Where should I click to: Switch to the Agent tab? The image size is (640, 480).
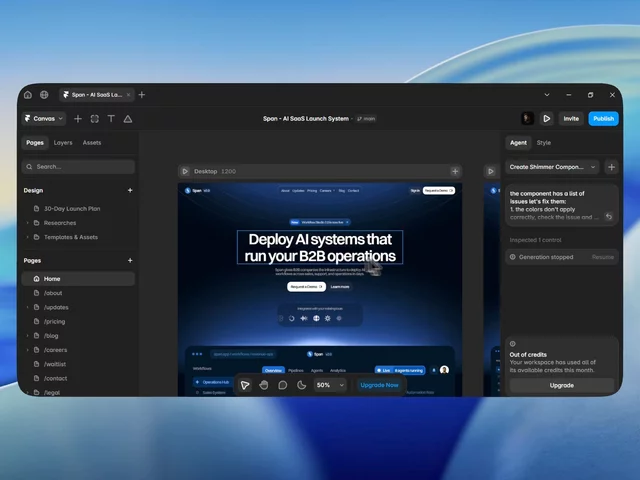pyautogui.click(x=518, y=142)
